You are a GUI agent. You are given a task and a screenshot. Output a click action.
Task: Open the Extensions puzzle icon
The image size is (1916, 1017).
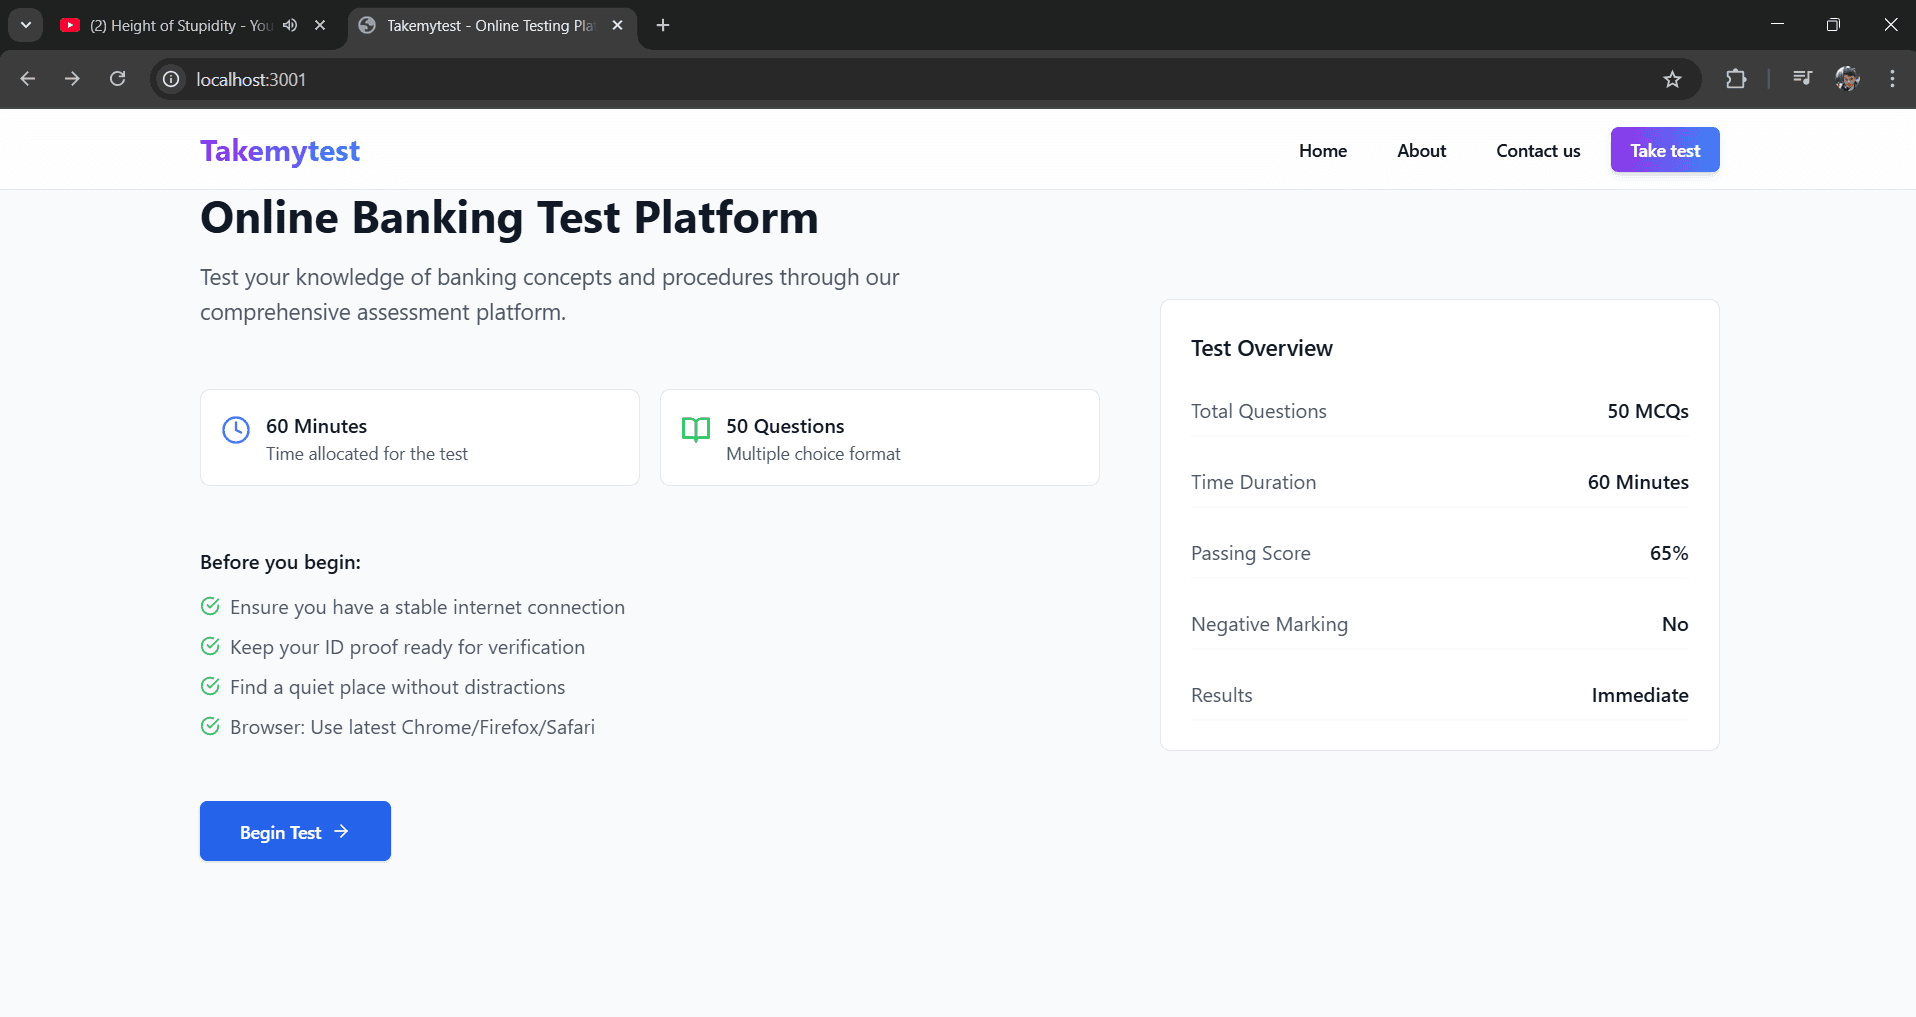click(1736, 79)
